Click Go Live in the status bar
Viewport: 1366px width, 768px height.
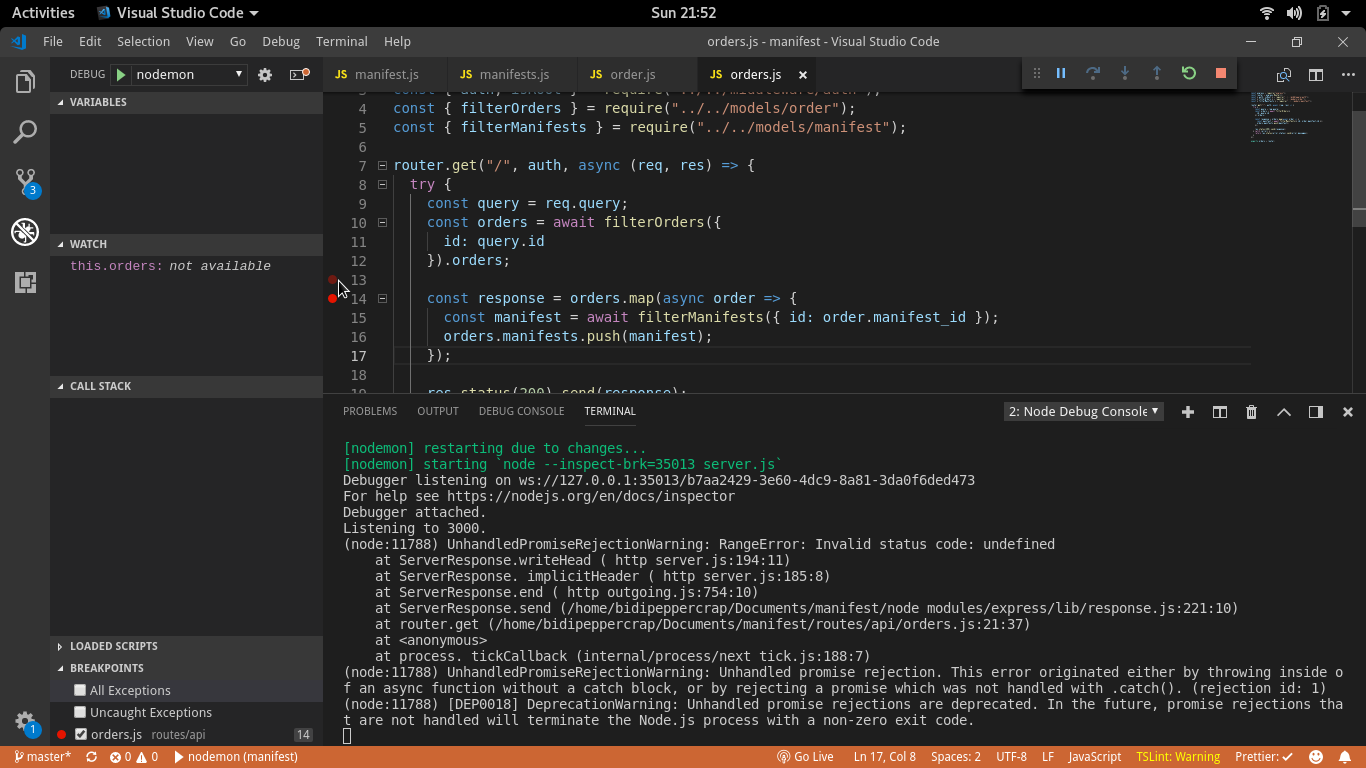coord(805,757)
